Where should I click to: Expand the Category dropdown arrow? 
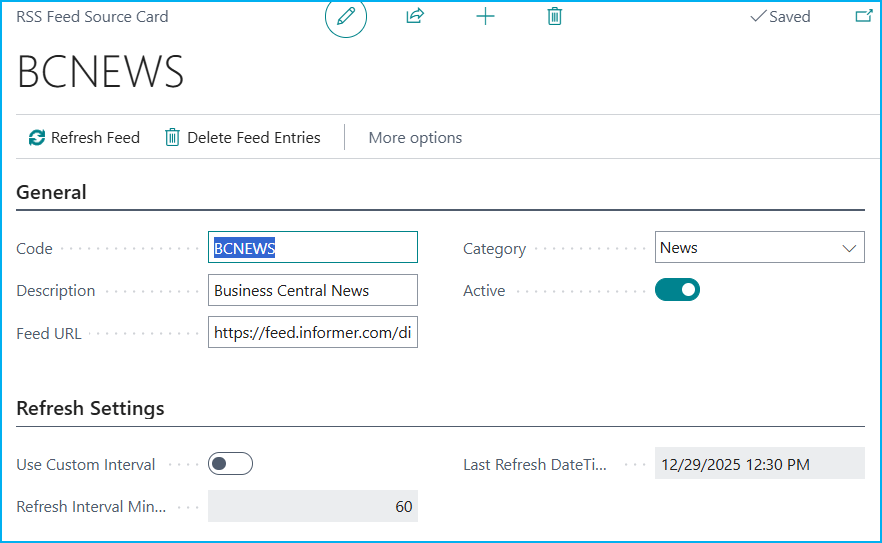849,248
